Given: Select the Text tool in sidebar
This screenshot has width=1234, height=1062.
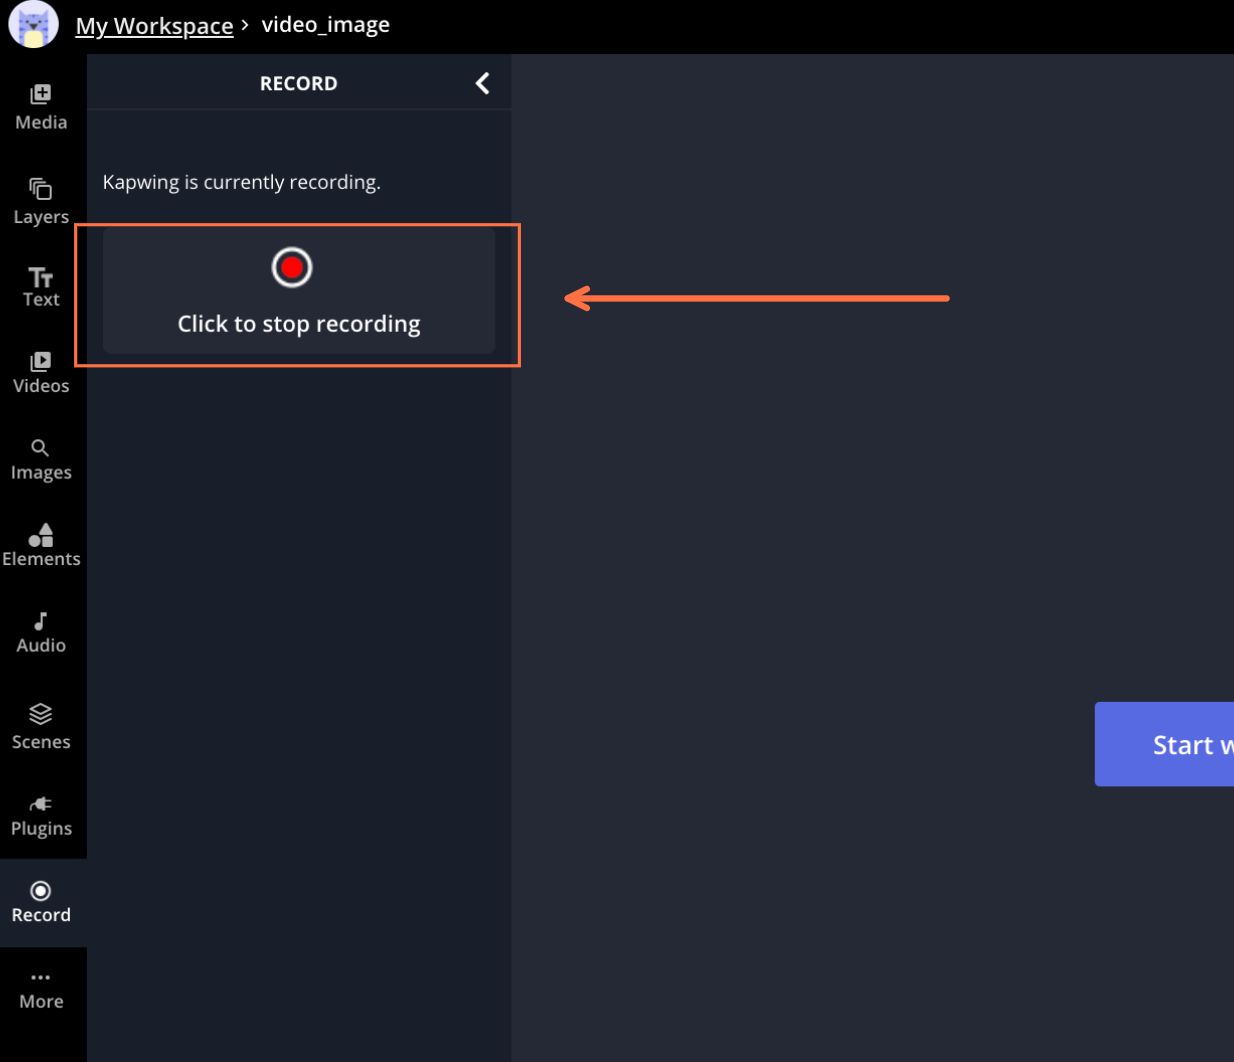Looking at the screenshot, I should (41, 286).
